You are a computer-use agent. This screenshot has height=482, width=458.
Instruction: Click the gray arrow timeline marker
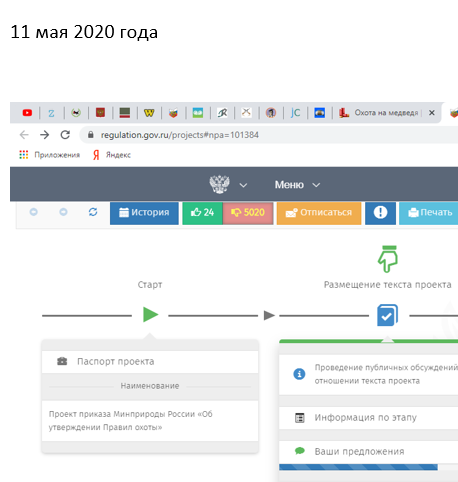click(x=269, y=315)
